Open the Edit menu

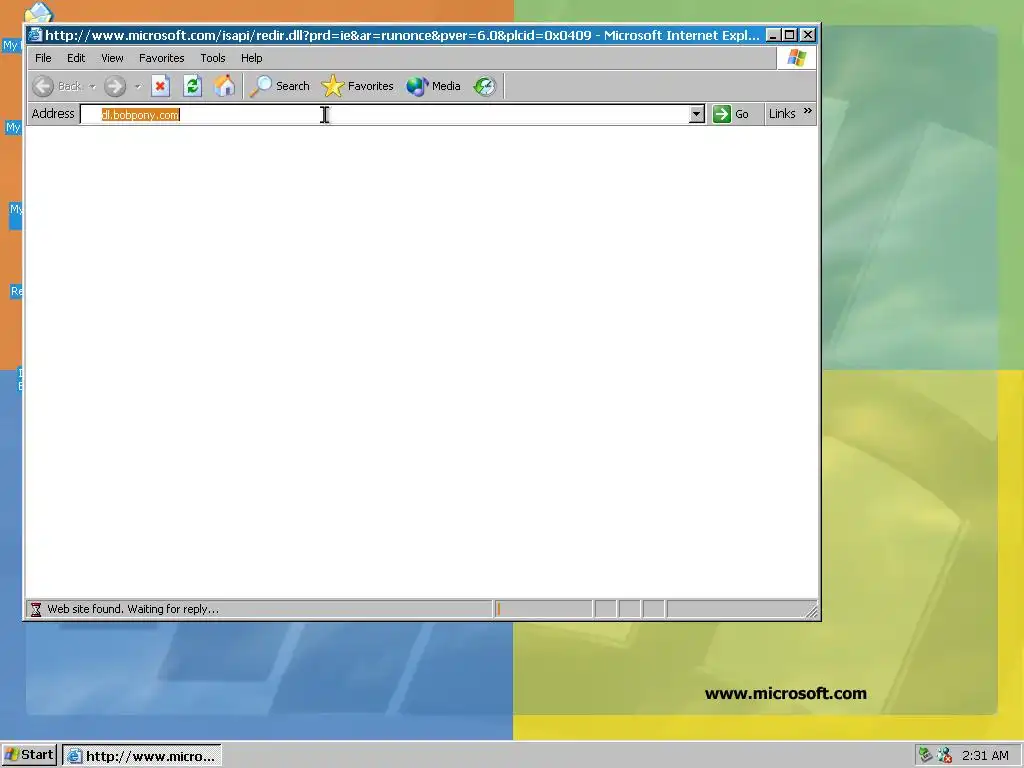tap(76, 58)
